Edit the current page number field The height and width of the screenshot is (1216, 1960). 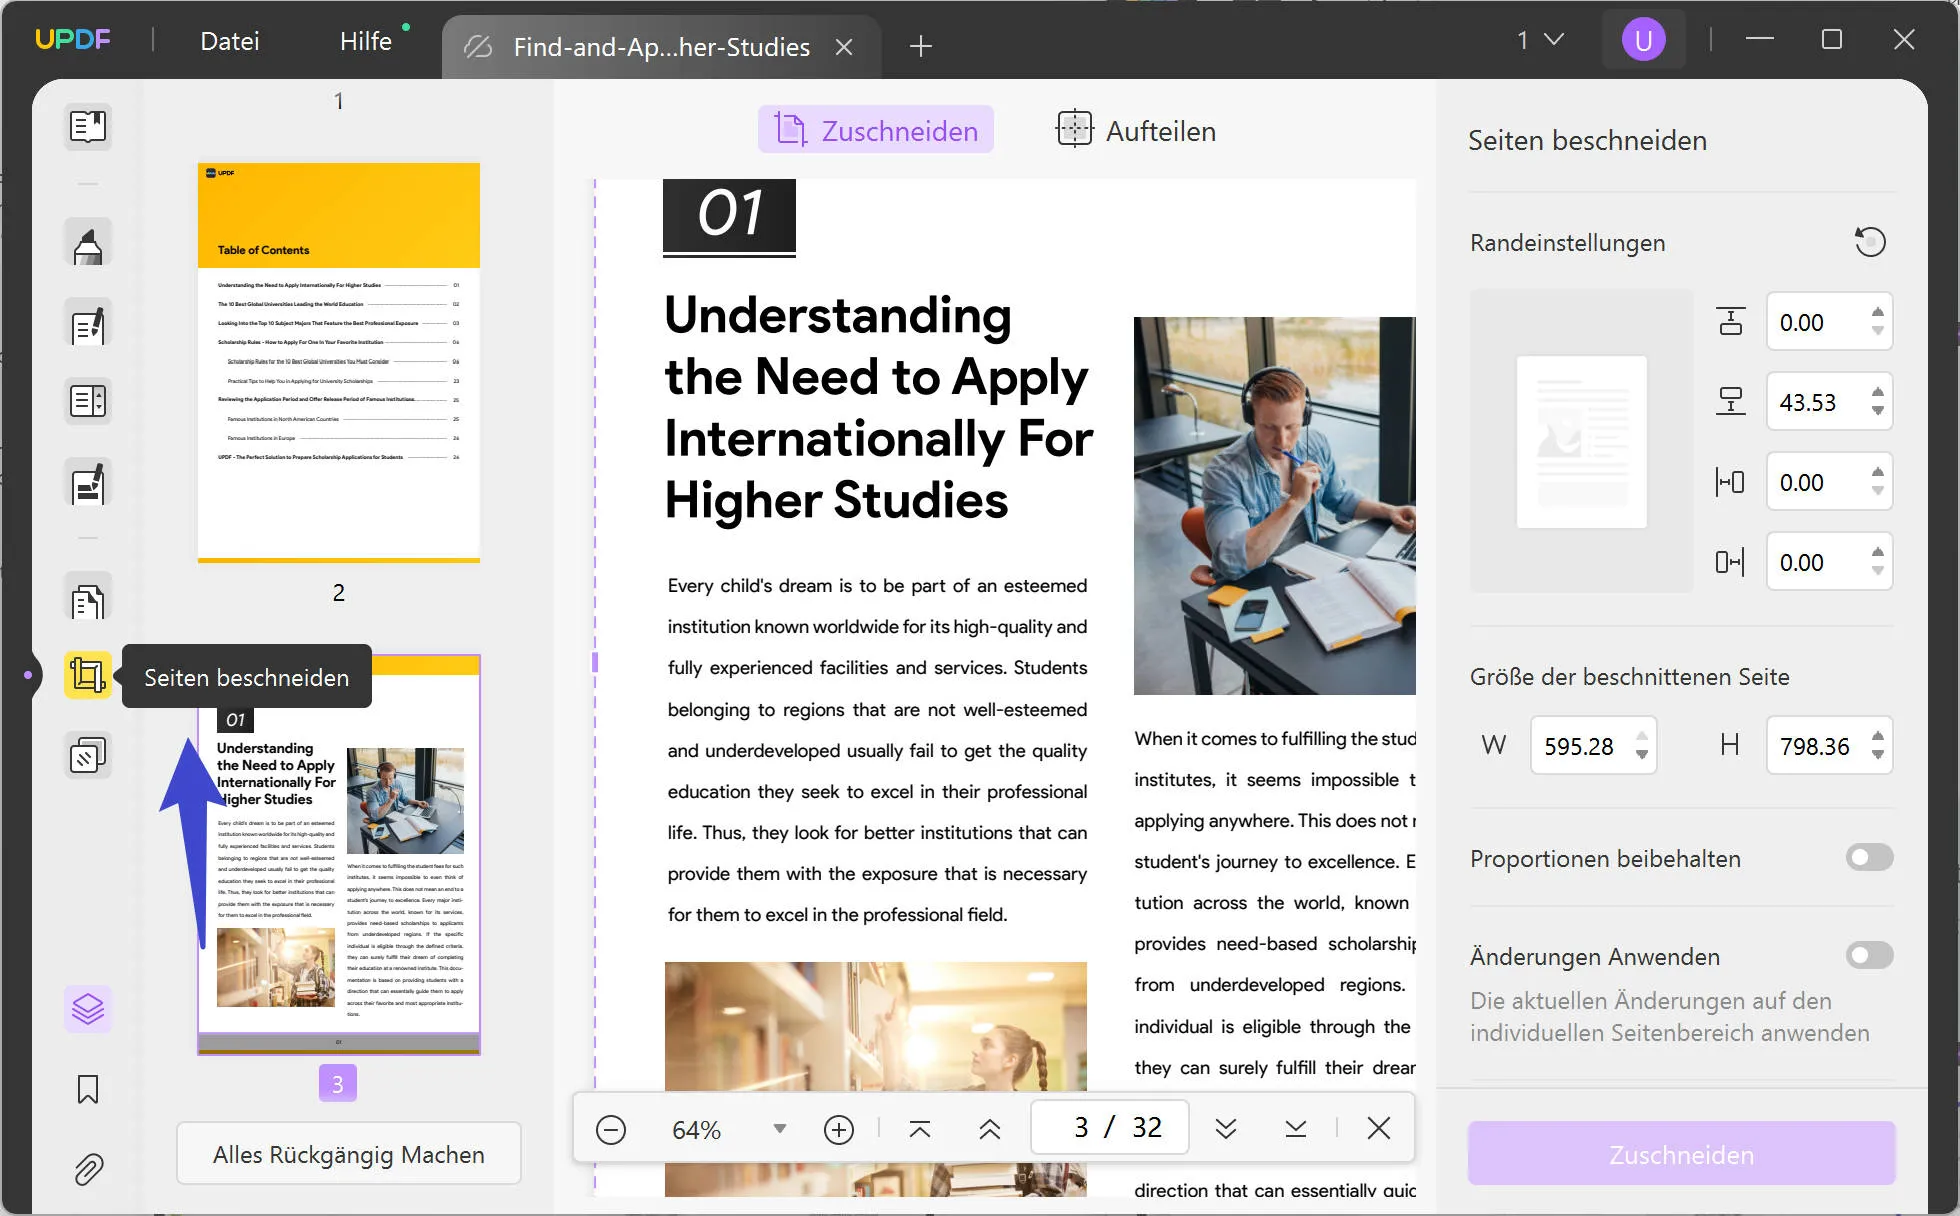(x=1110, y=1128)
